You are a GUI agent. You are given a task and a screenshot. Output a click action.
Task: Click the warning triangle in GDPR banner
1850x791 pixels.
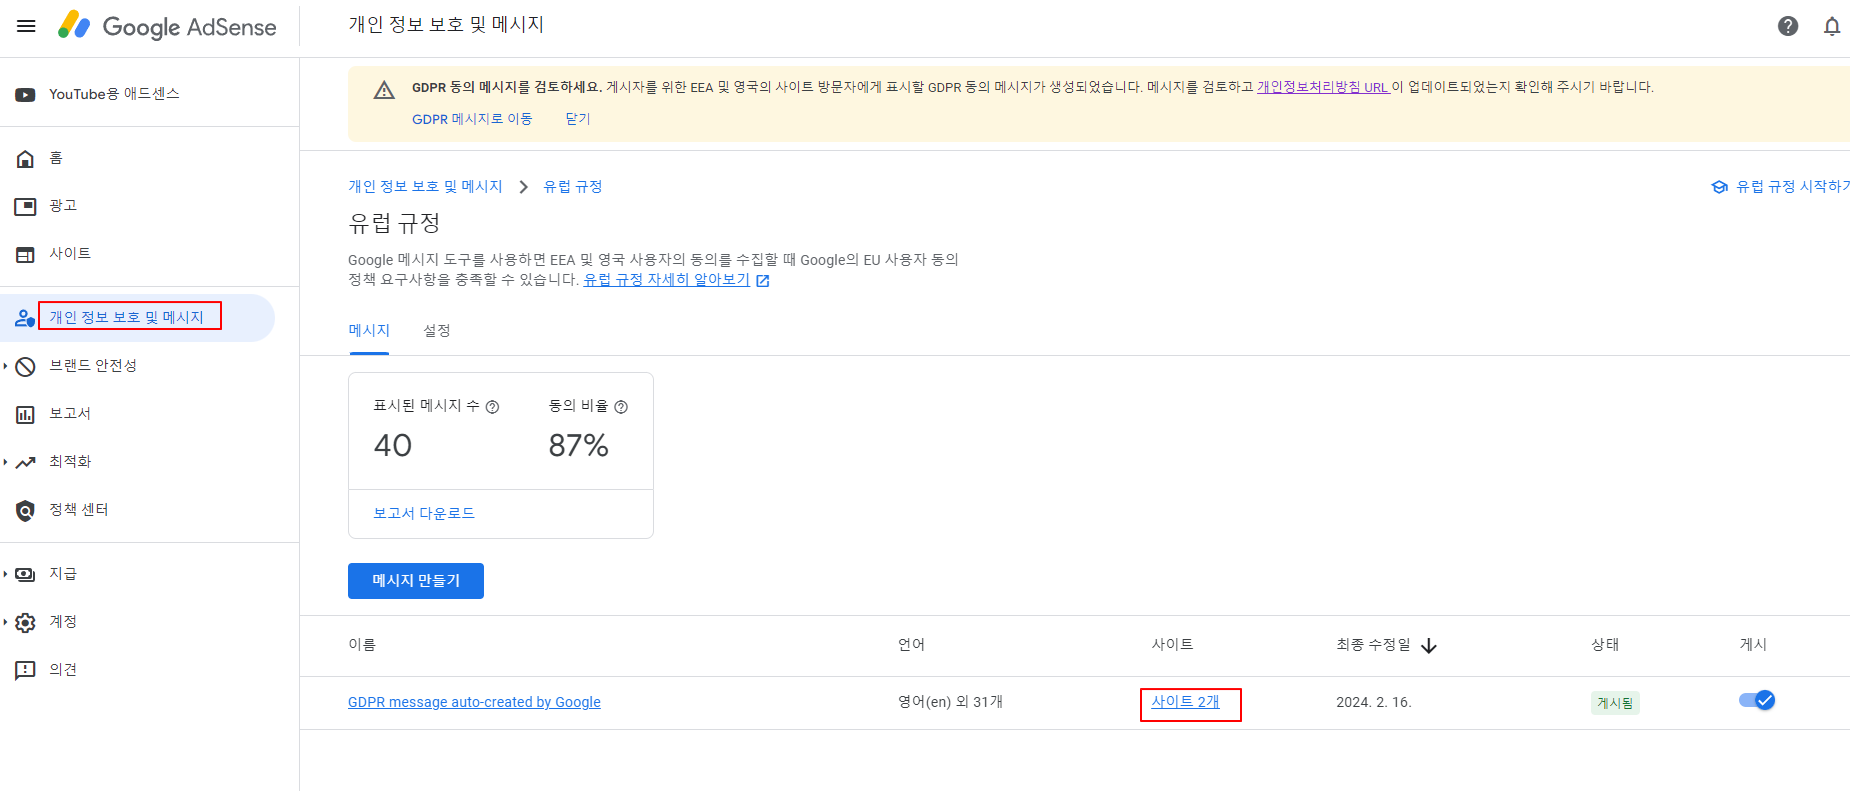click(x=384, y=91)
